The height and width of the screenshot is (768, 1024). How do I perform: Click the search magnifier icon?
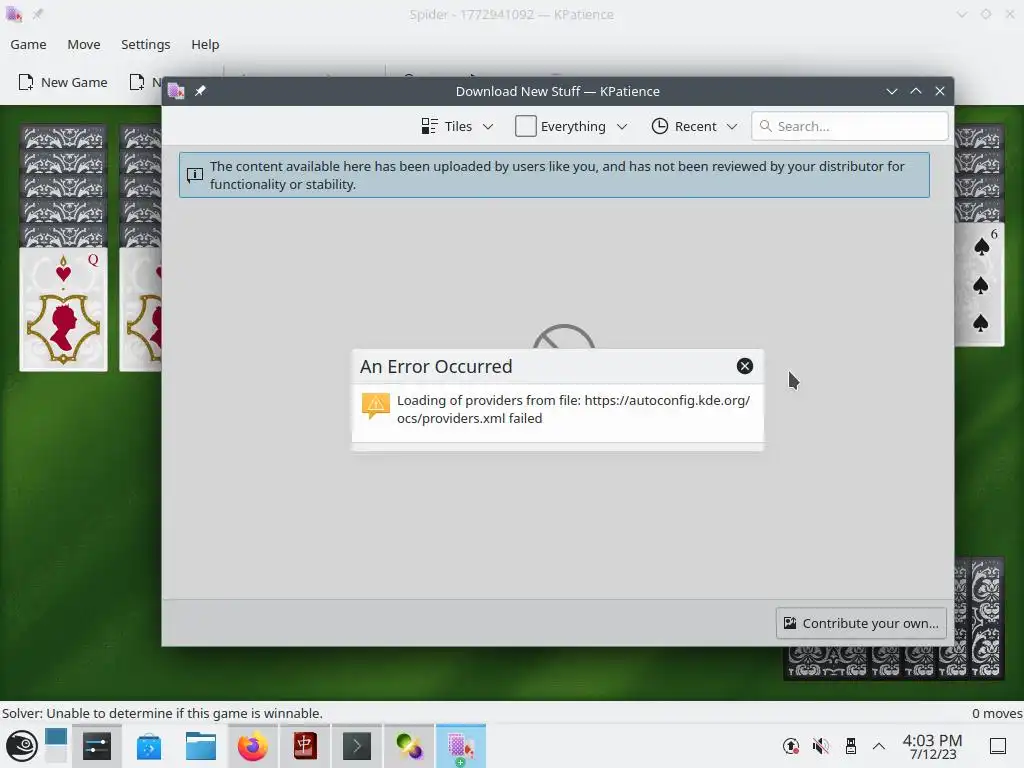tap(765, 126)
